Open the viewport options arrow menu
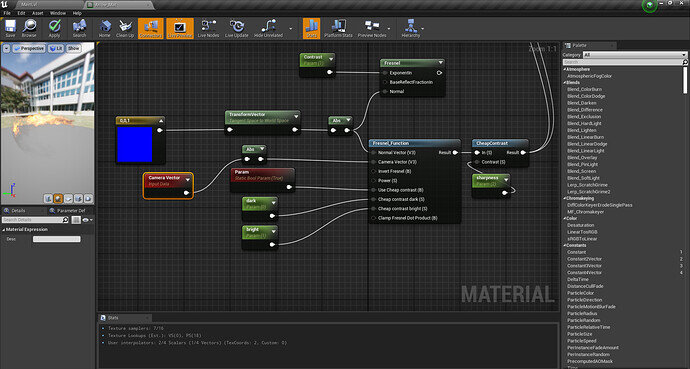This screenshot has width=690, height=369. tap(7, 48)
